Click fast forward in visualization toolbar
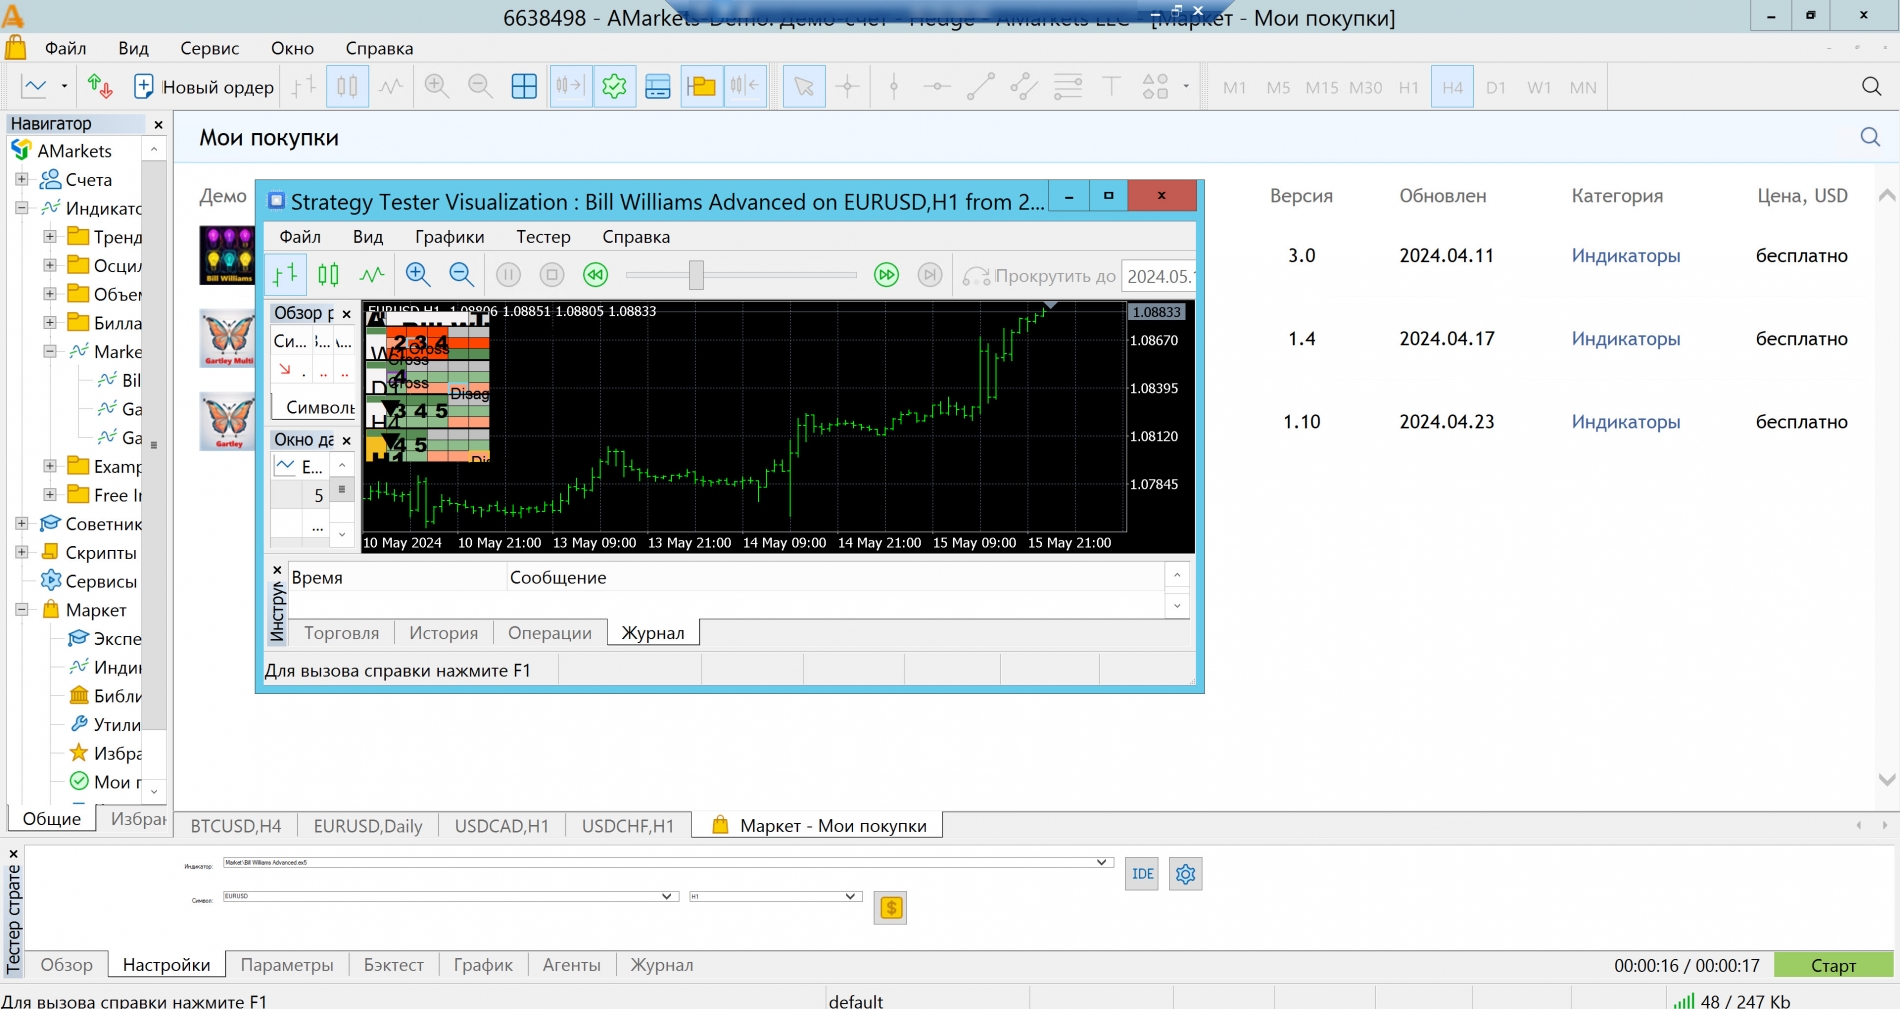 886,275
